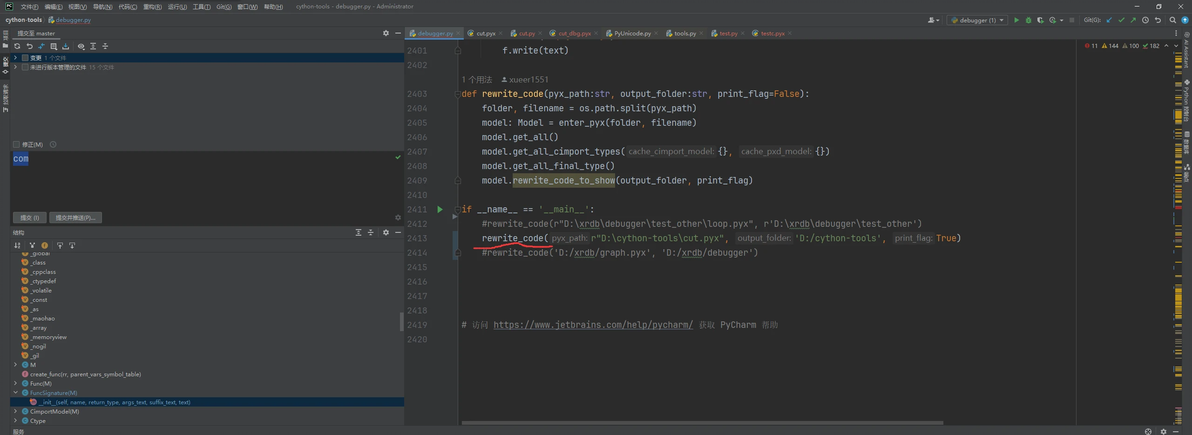Screen dimensions: 1192x435
Task: Click the run gutter arrow at line 2411
Action: point(439,209)
